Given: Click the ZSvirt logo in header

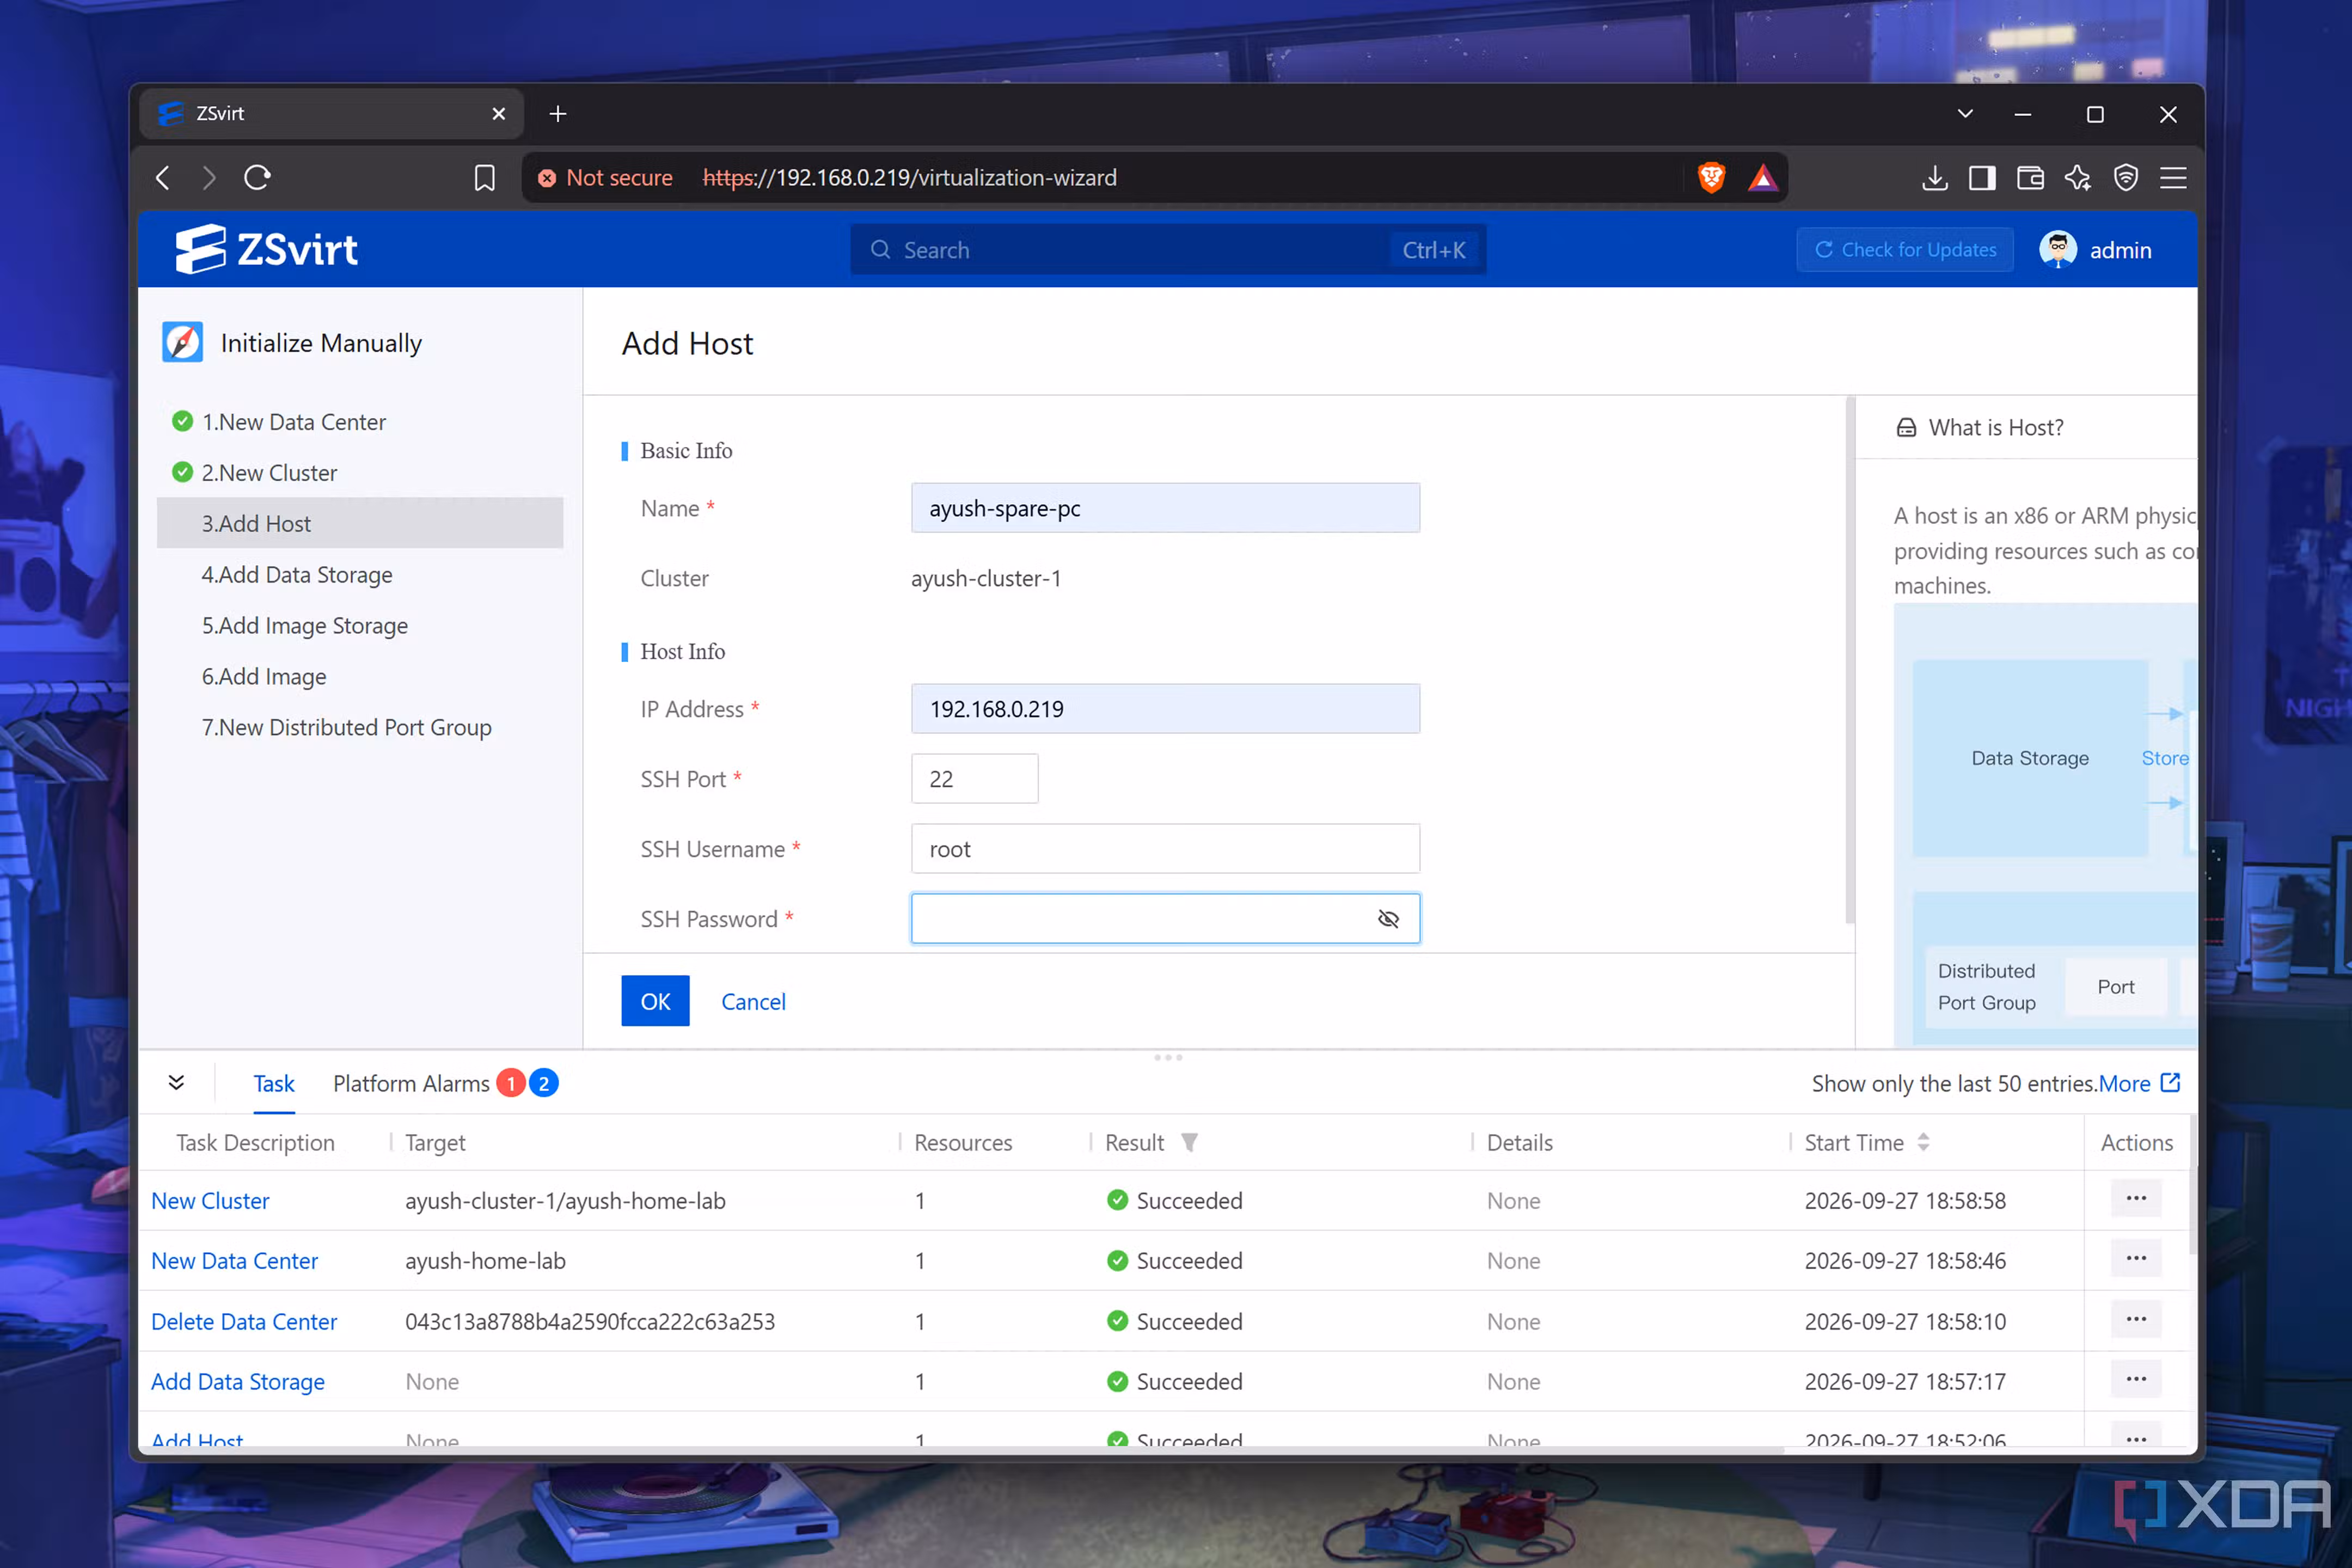Looking at the screenshot, I should pos(266,249).
